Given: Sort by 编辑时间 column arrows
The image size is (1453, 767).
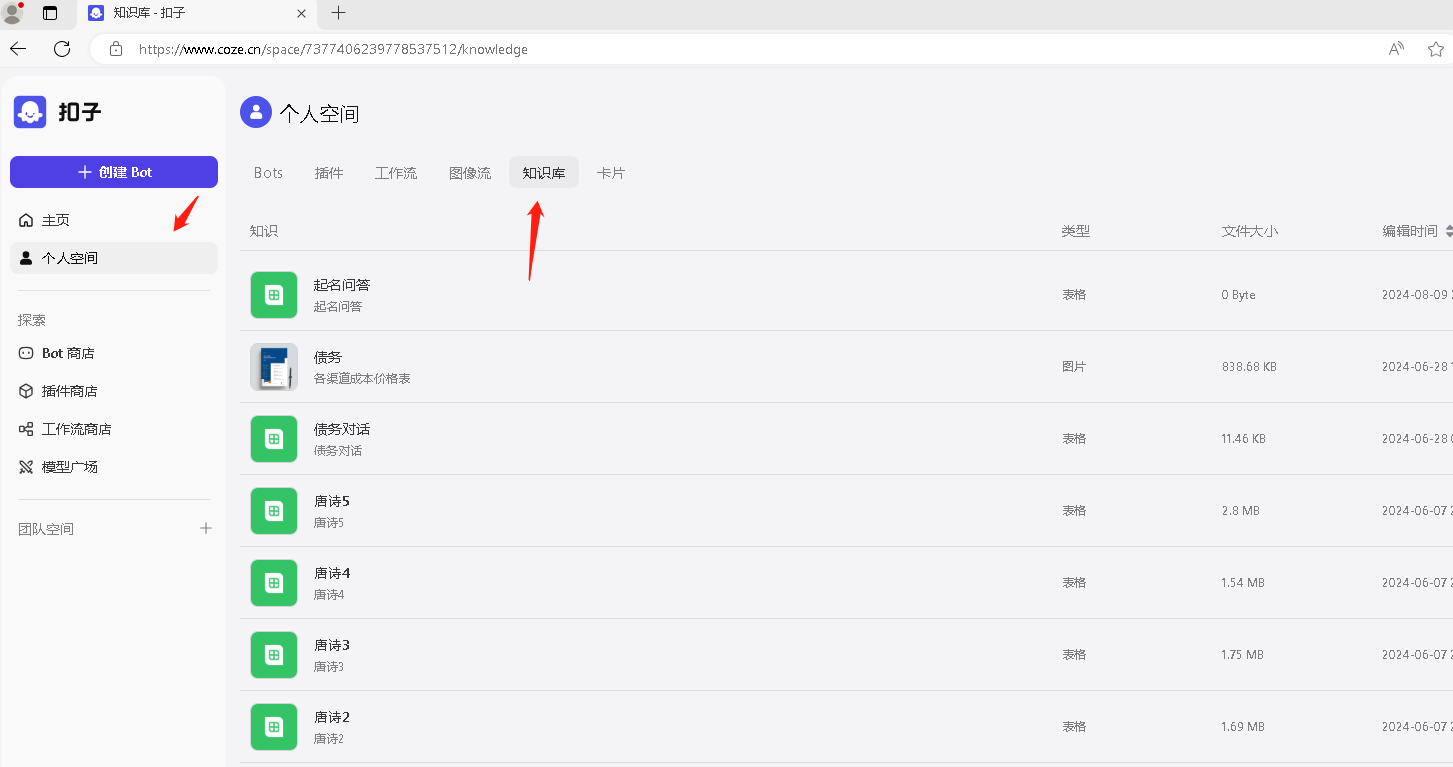Looking at the screenshot, I should tap(1449, 231).
